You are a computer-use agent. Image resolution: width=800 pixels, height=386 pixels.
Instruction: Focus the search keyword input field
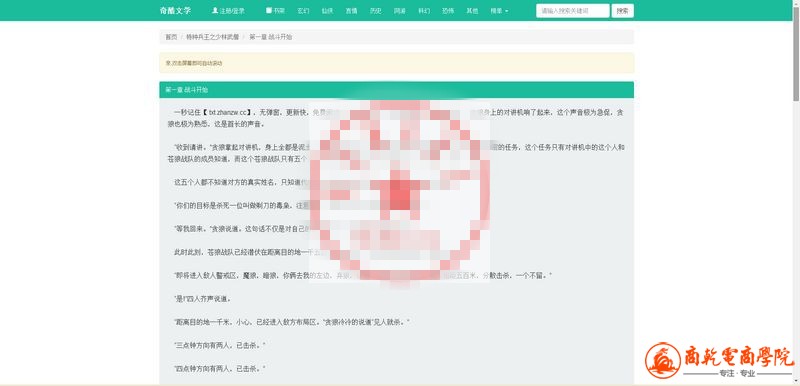pos(572,11)
